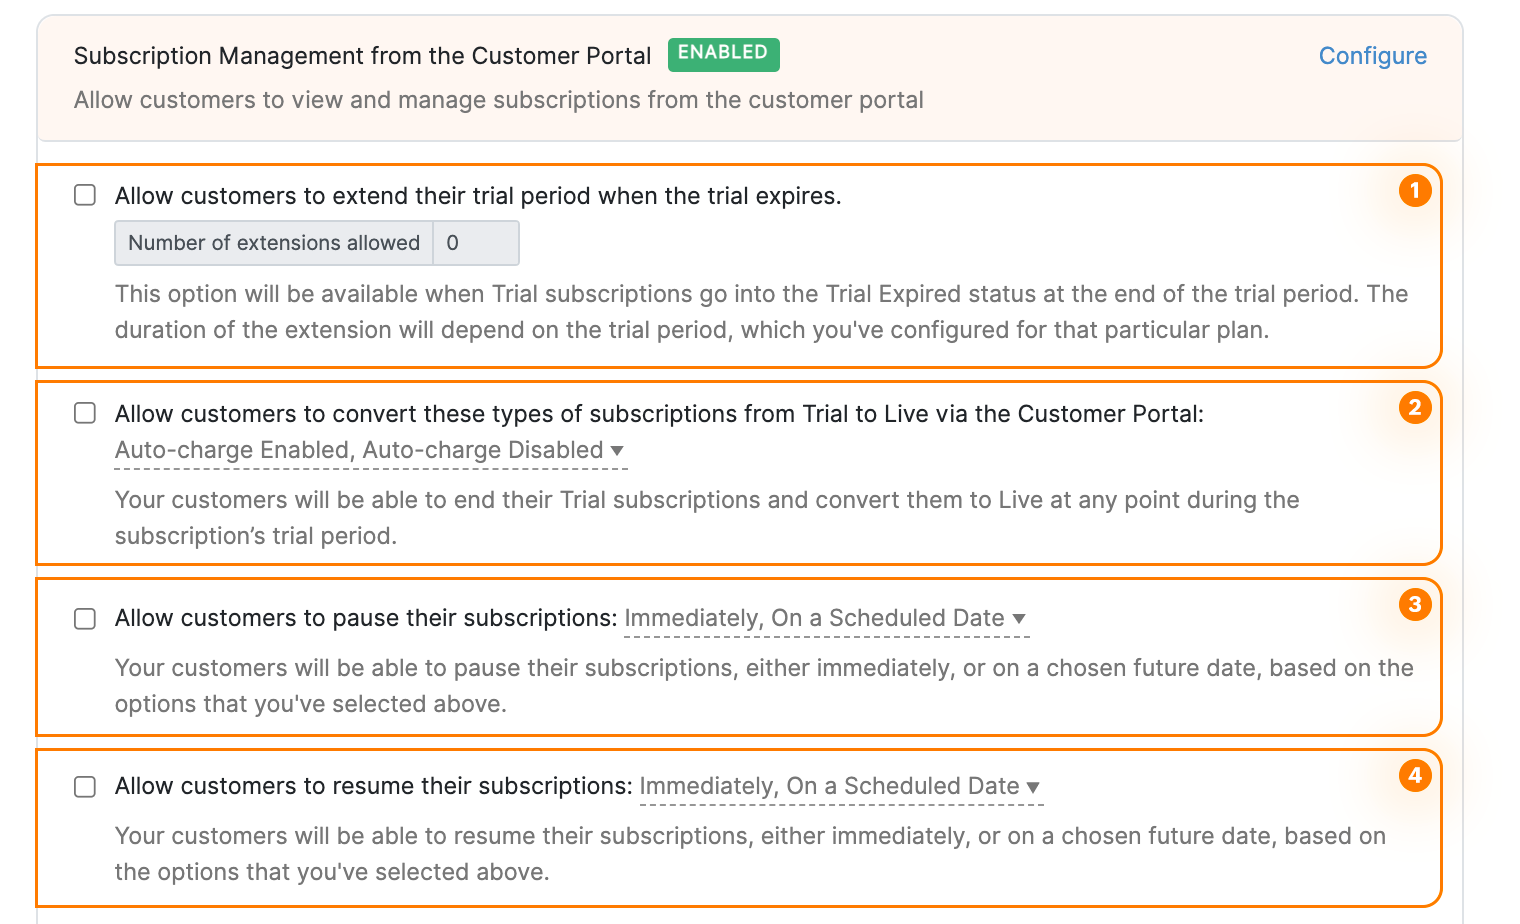
Task: Click the orange step 4 marker icon
Action: coord(1415,775)
